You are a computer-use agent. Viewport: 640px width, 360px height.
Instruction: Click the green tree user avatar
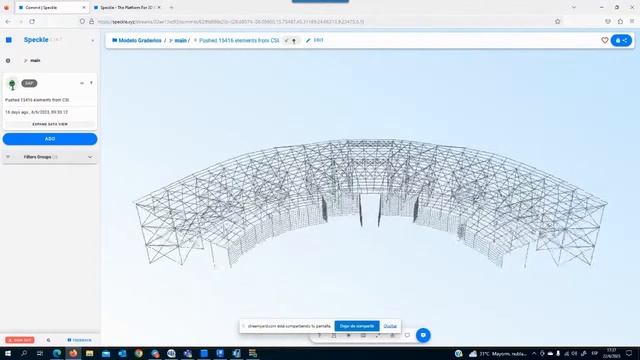click(x=12, y=84)
